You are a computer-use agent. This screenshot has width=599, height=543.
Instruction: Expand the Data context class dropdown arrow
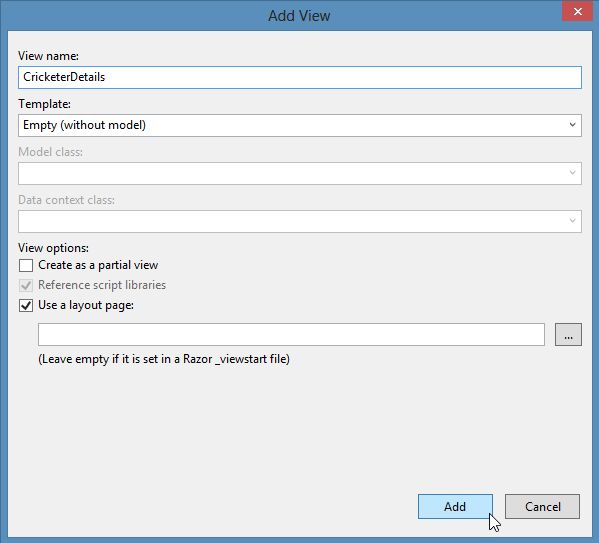(x=572, y=220)
